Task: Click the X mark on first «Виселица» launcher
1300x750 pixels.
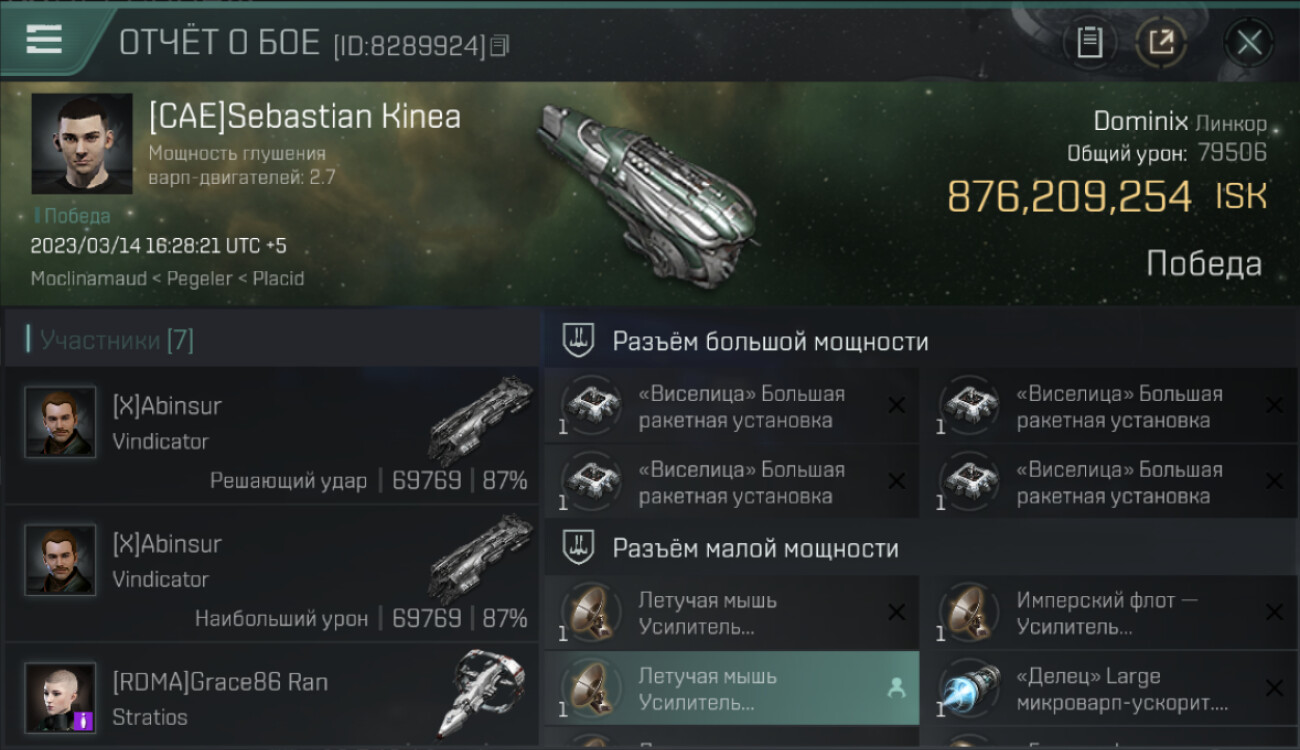Action: (897, 405)
